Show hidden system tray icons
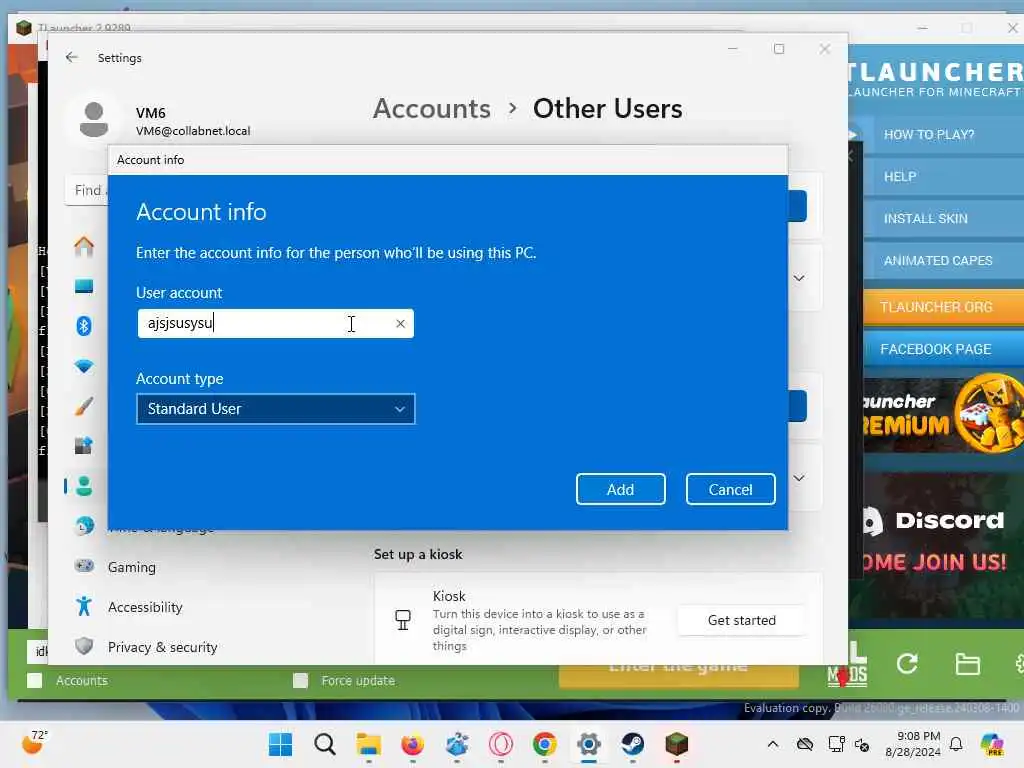Viewport: 1024px width, 768px height. [x=773, y=744]
